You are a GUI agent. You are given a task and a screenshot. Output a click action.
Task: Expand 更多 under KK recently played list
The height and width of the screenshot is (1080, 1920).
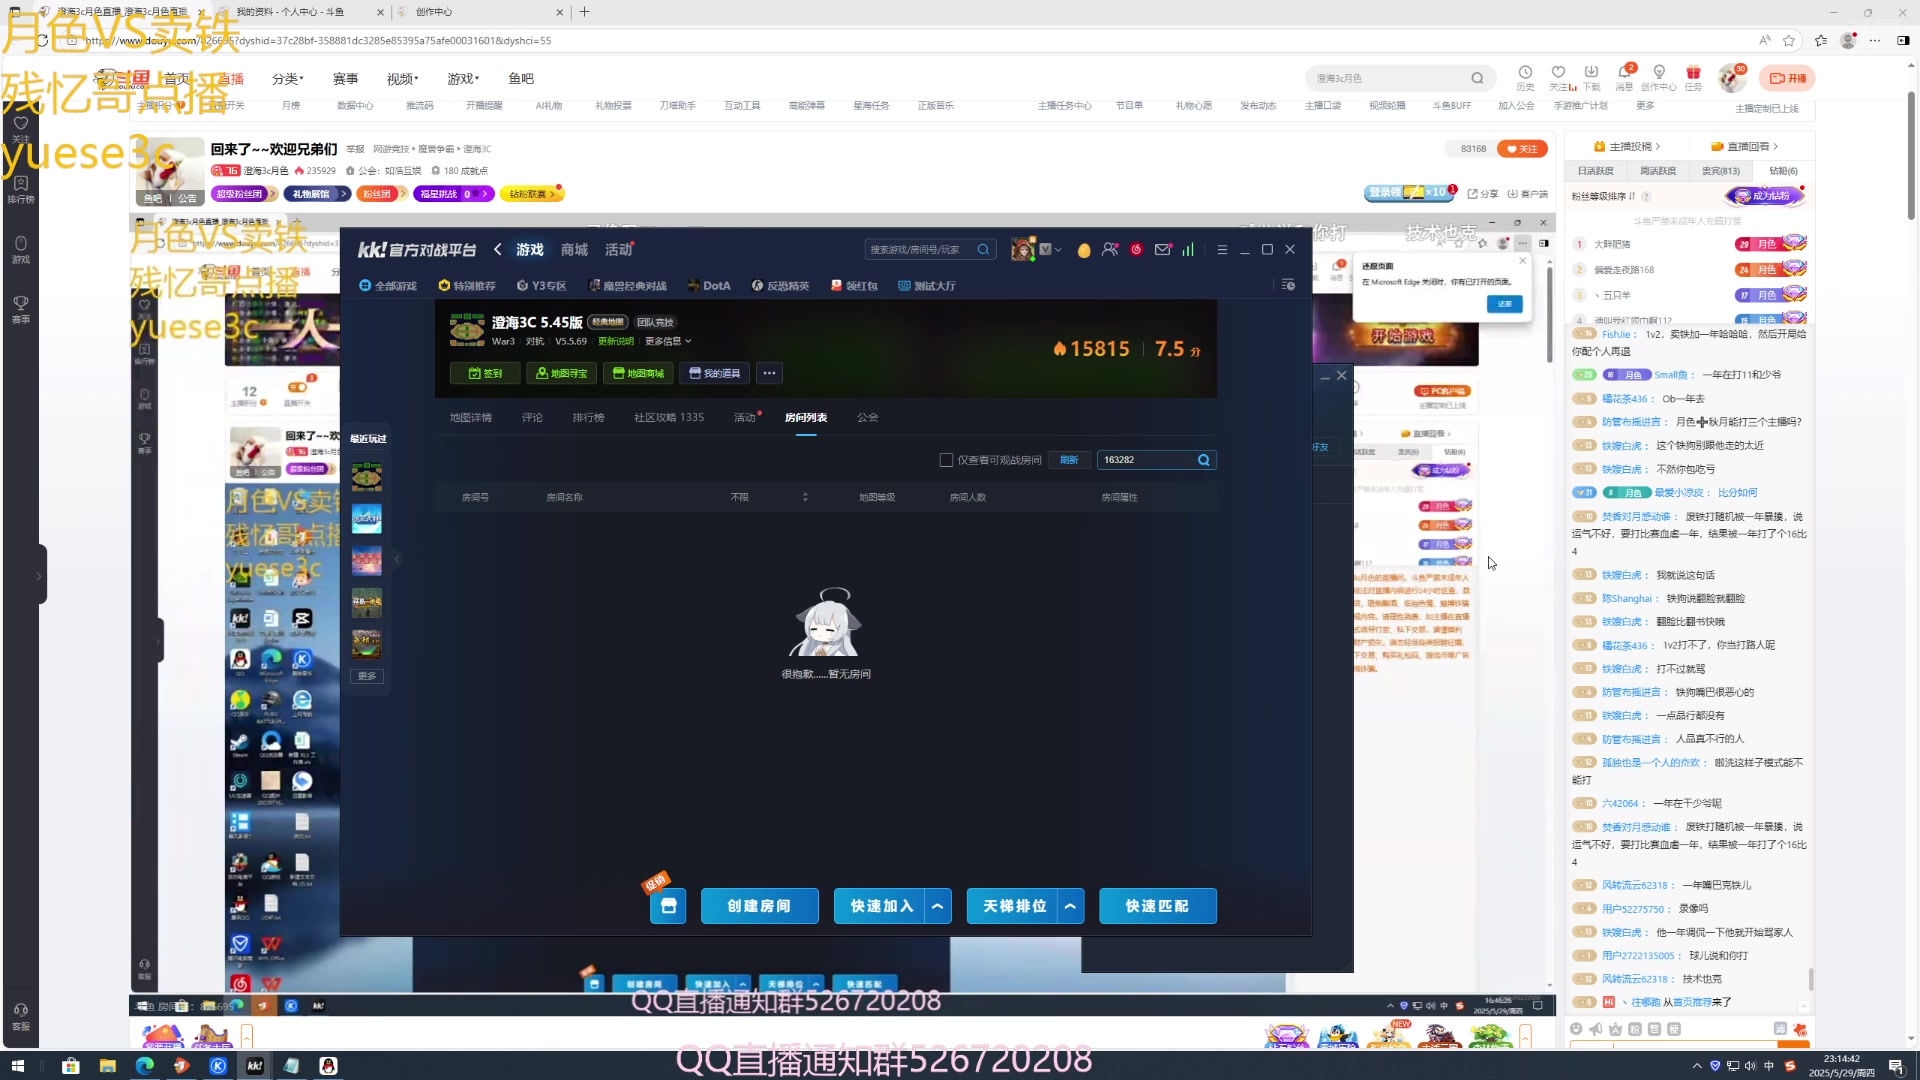pyautogui.click(x=367, y=676)
